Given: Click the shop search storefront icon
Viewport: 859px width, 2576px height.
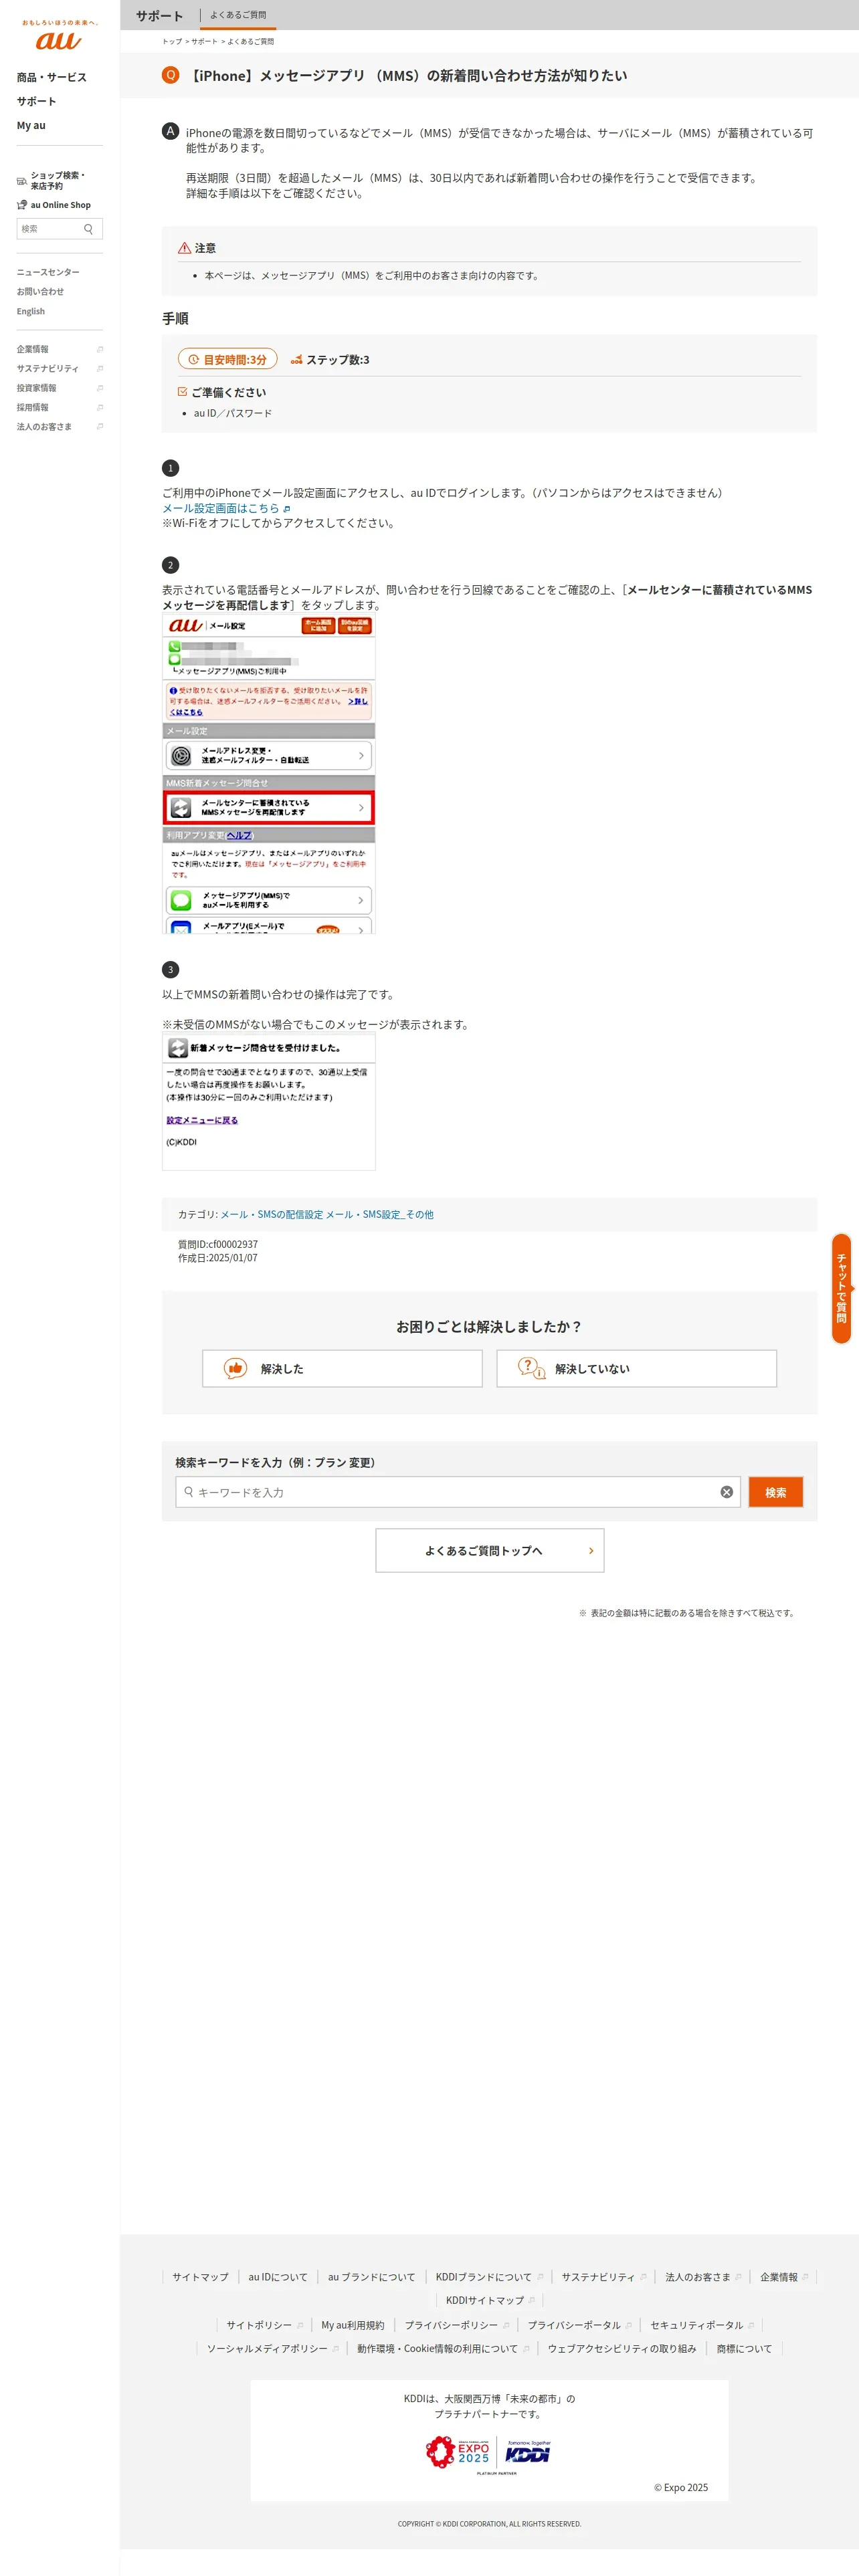Looking at the screenshot, I should point(22,181).
